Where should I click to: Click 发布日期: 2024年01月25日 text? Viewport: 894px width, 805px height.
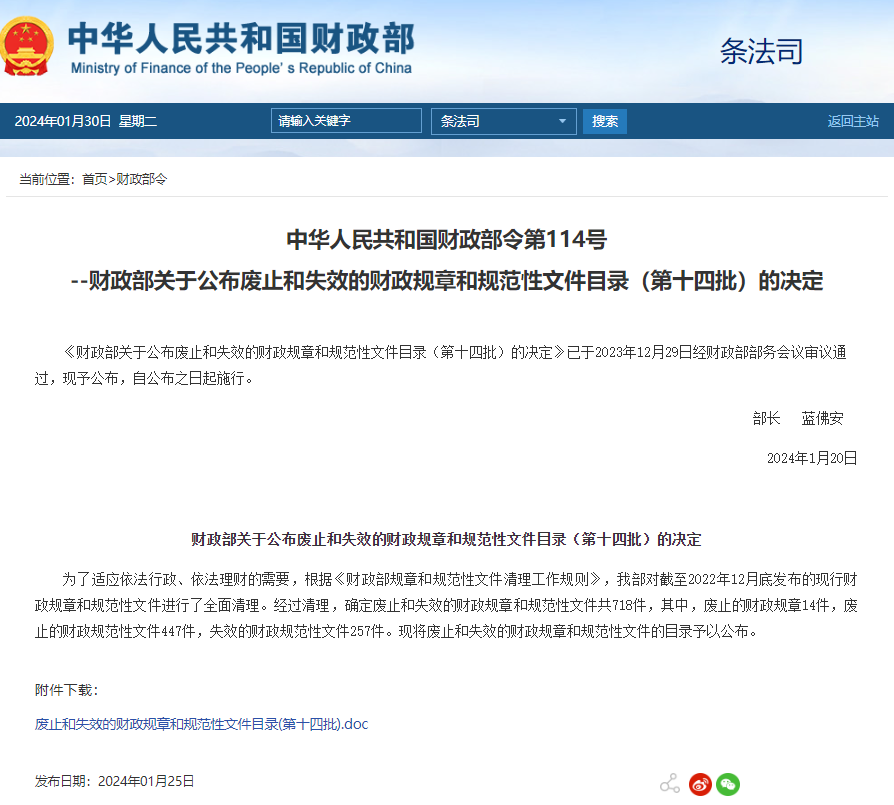114,781
